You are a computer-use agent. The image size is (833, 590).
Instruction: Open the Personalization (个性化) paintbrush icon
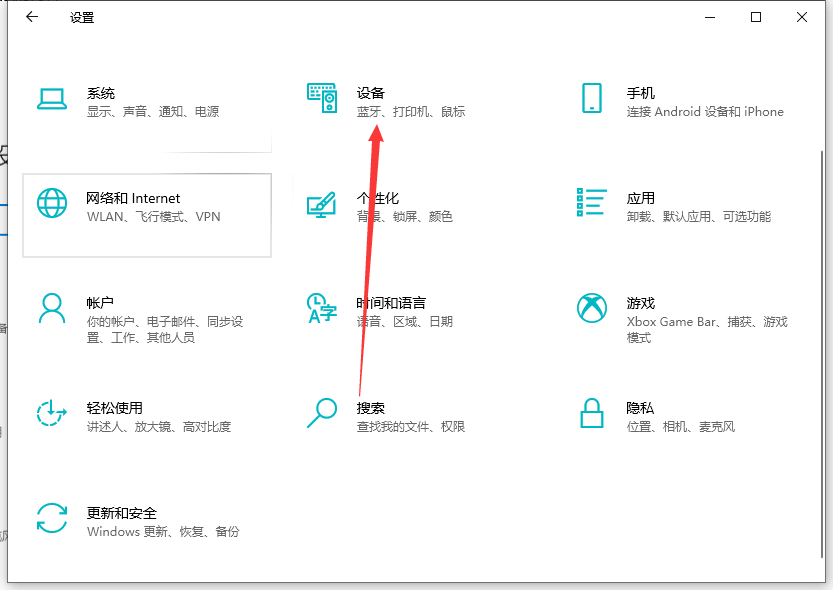[x=322, y=203]
